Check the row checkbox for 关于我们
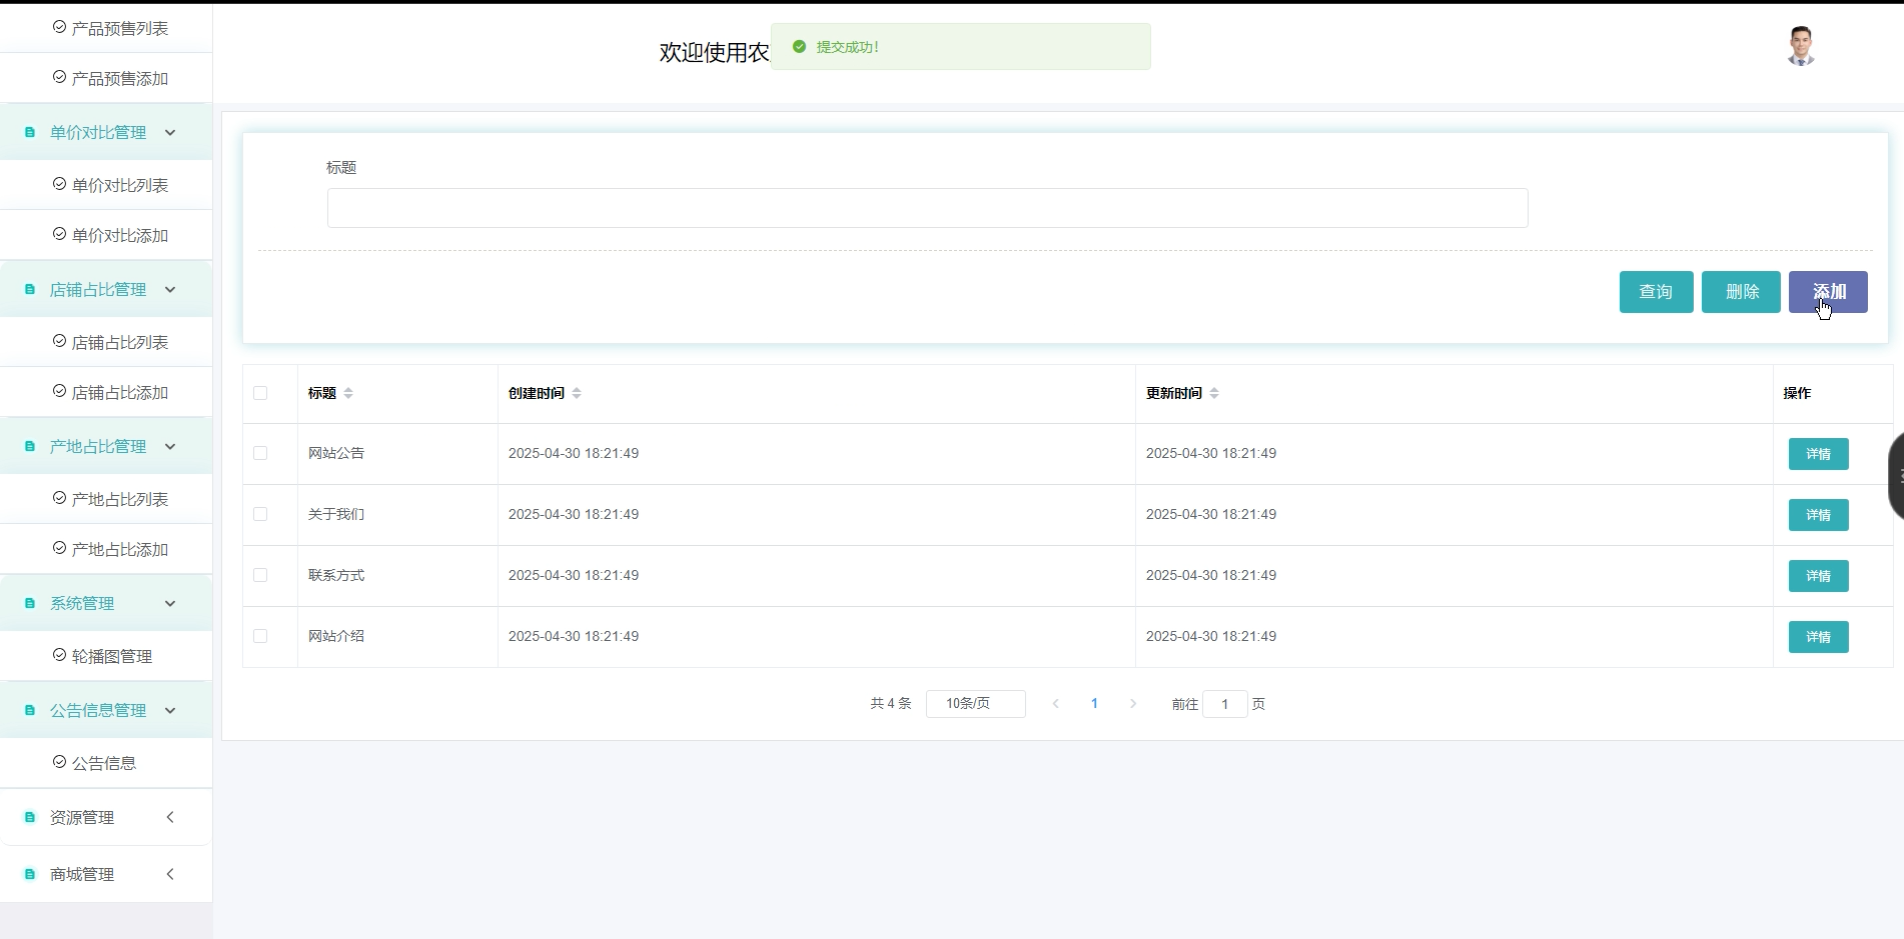This screenshot has height=939, width=1904. pos(260,514)
